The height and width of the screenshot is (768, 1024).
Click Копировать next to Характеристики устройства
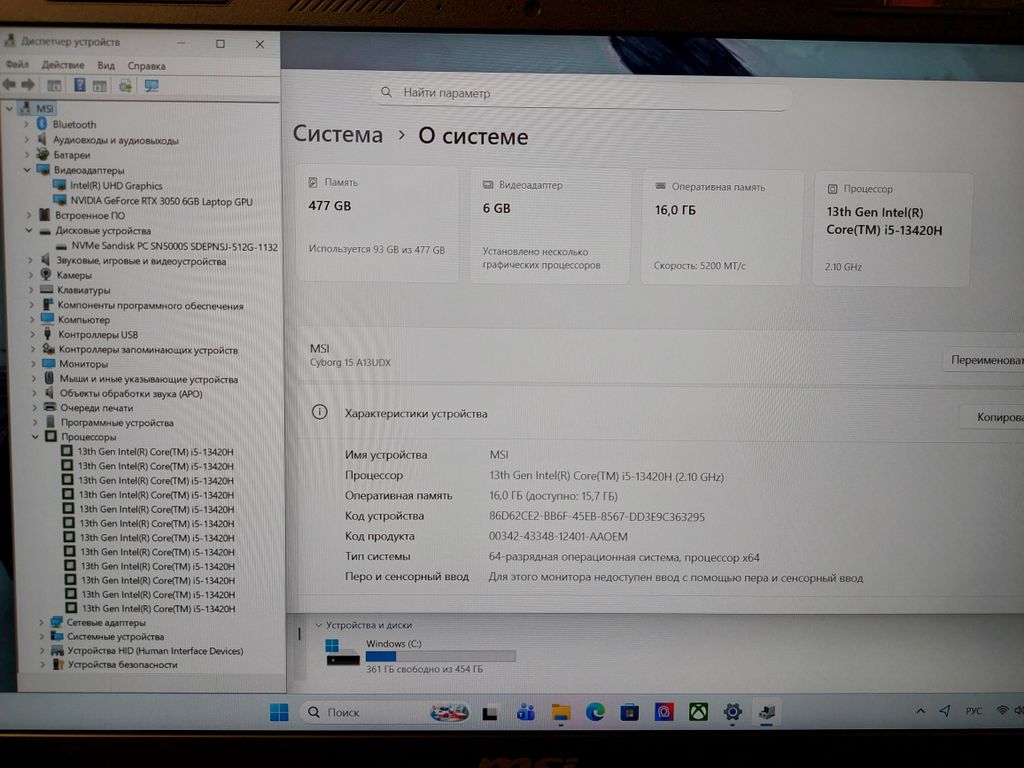pyautogui.click(x=995, y=416)
